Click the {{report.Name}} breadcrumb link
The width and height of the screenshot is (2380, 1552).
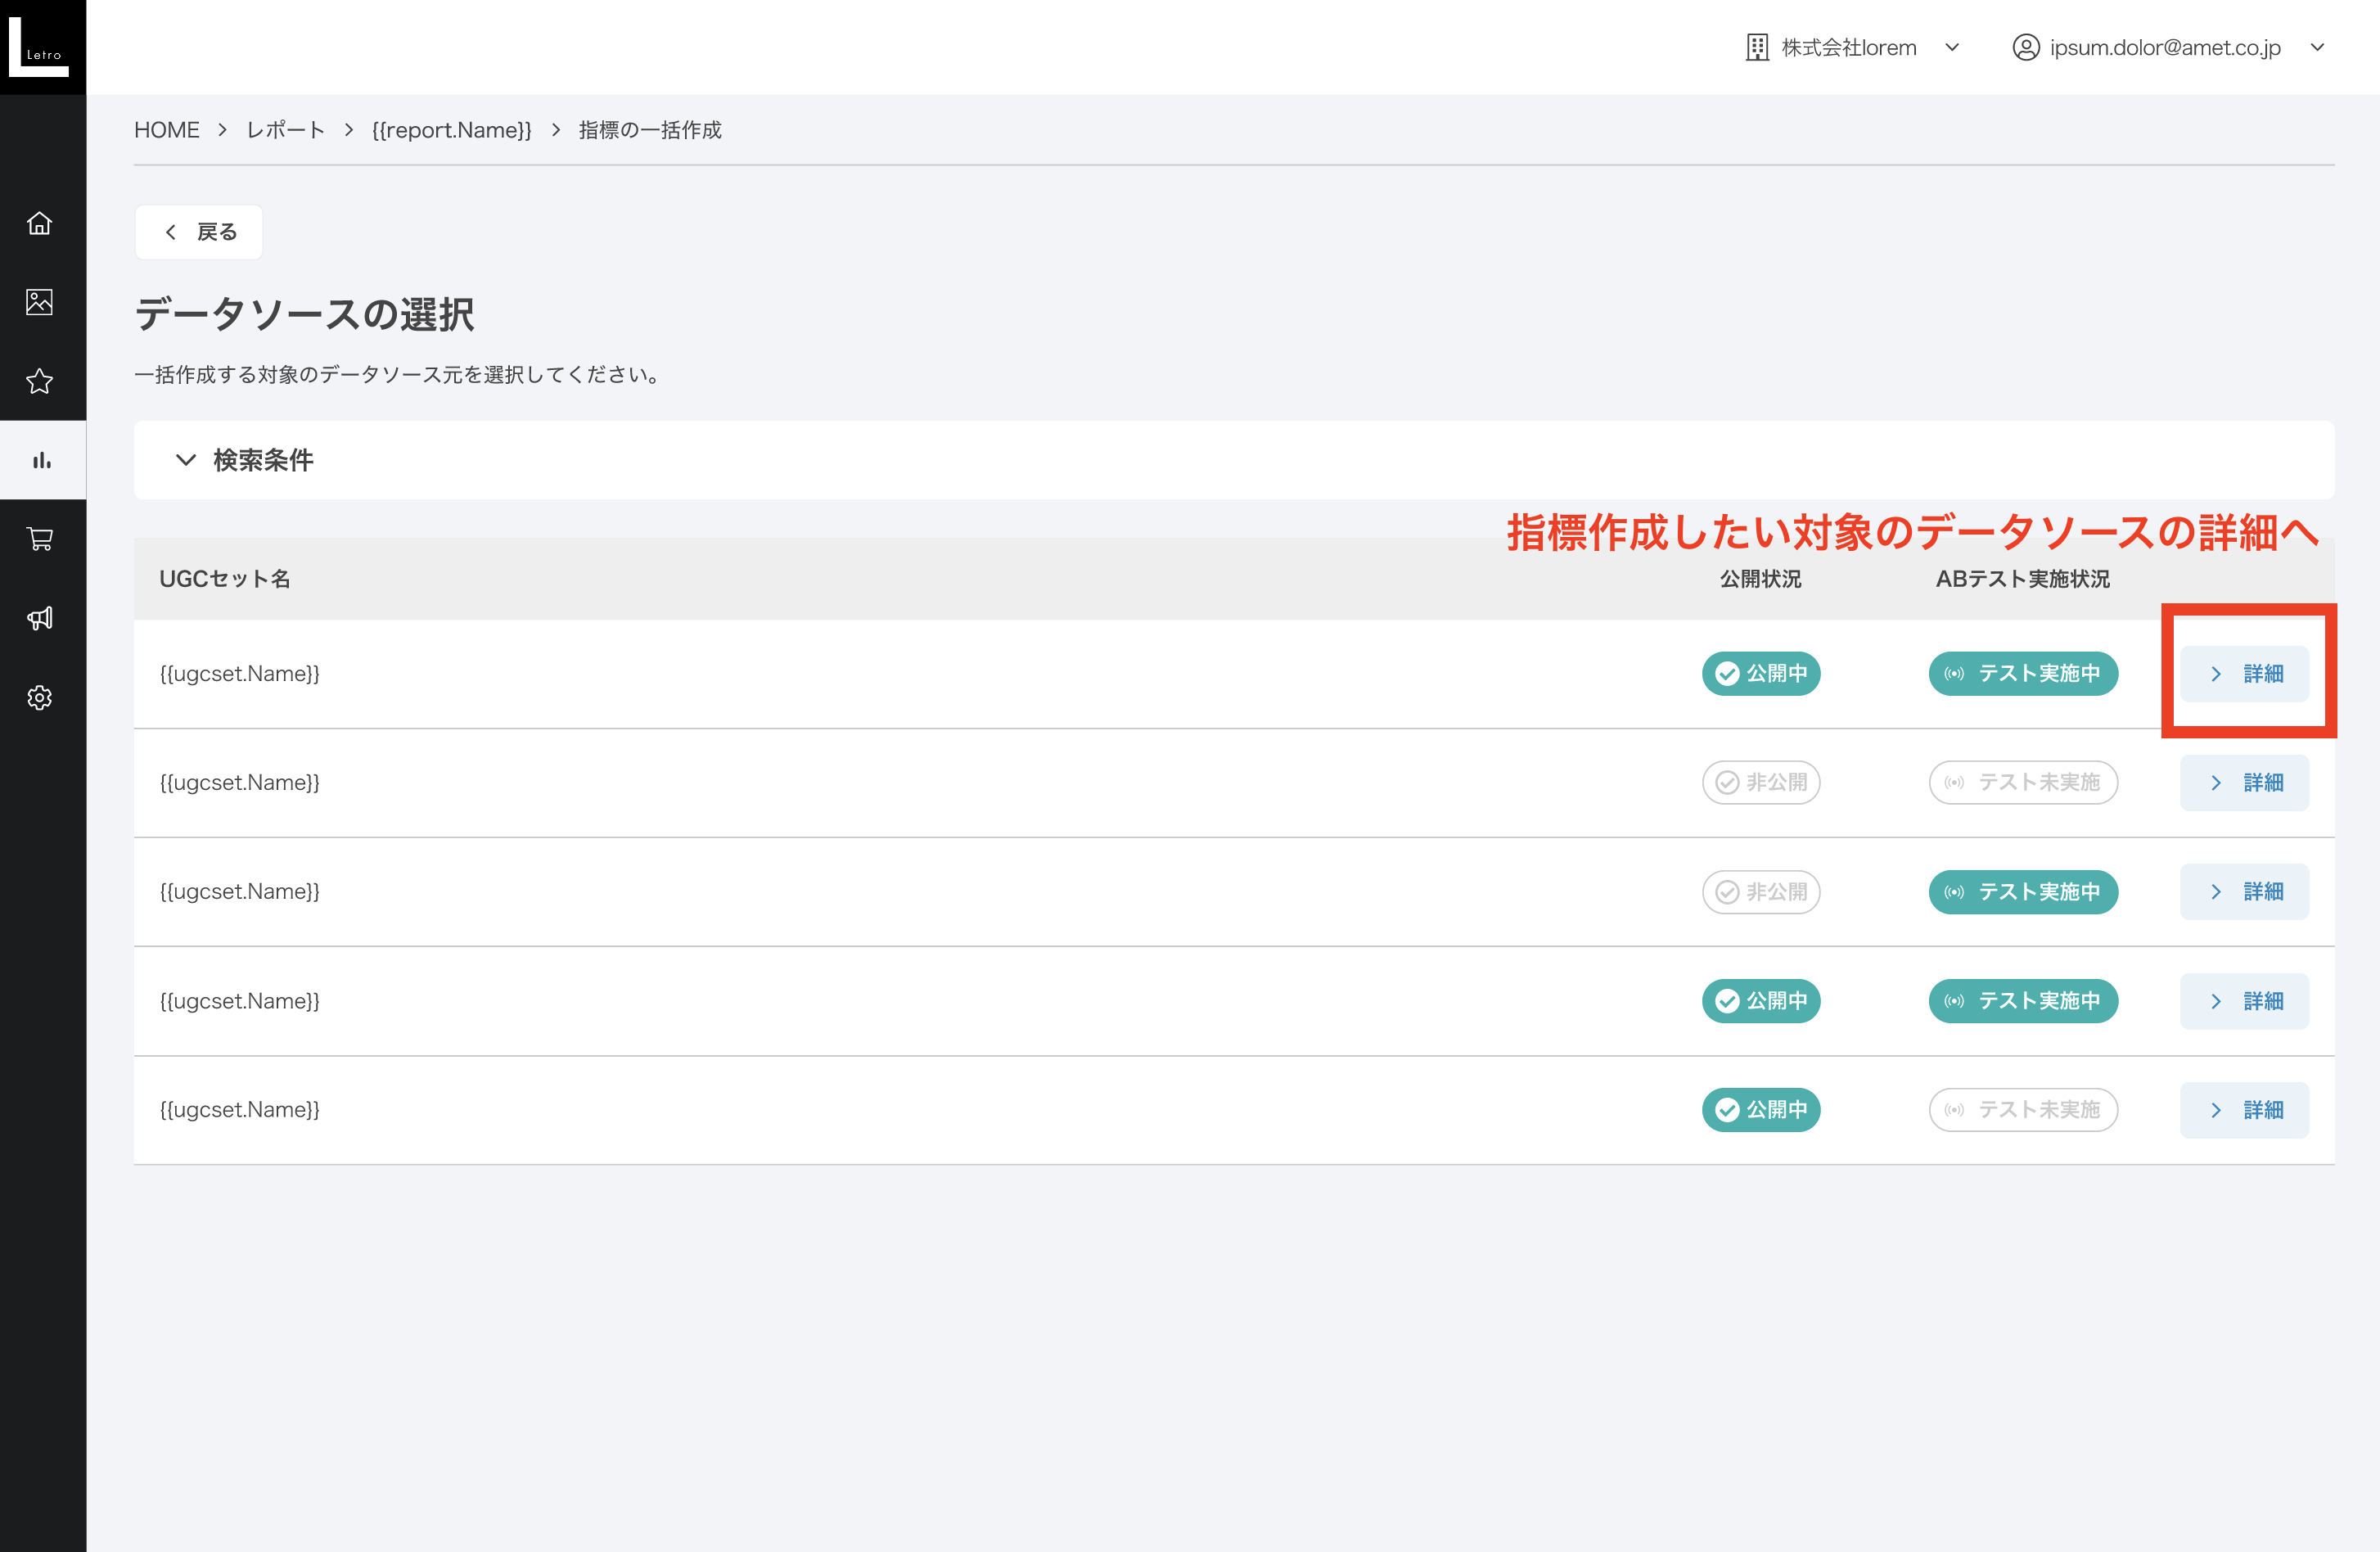451,130
